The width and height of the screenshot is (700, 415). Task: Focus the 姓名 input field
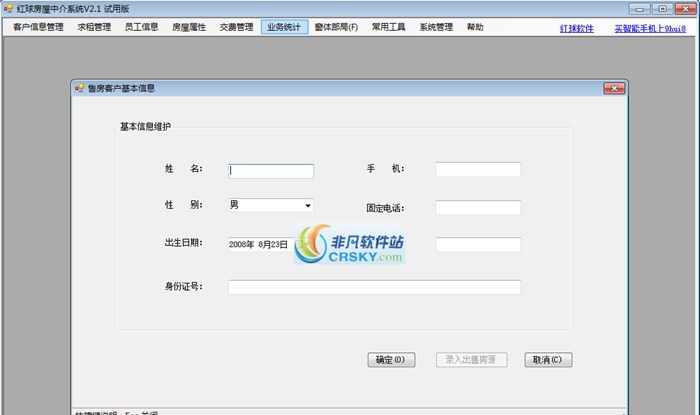pyautogui.click(x=271, y=171)
